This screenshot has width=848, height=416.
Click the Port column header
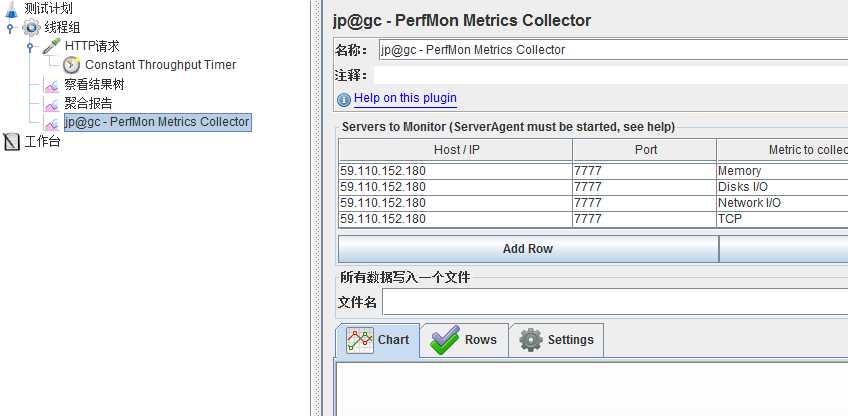[x=645, y=150]
